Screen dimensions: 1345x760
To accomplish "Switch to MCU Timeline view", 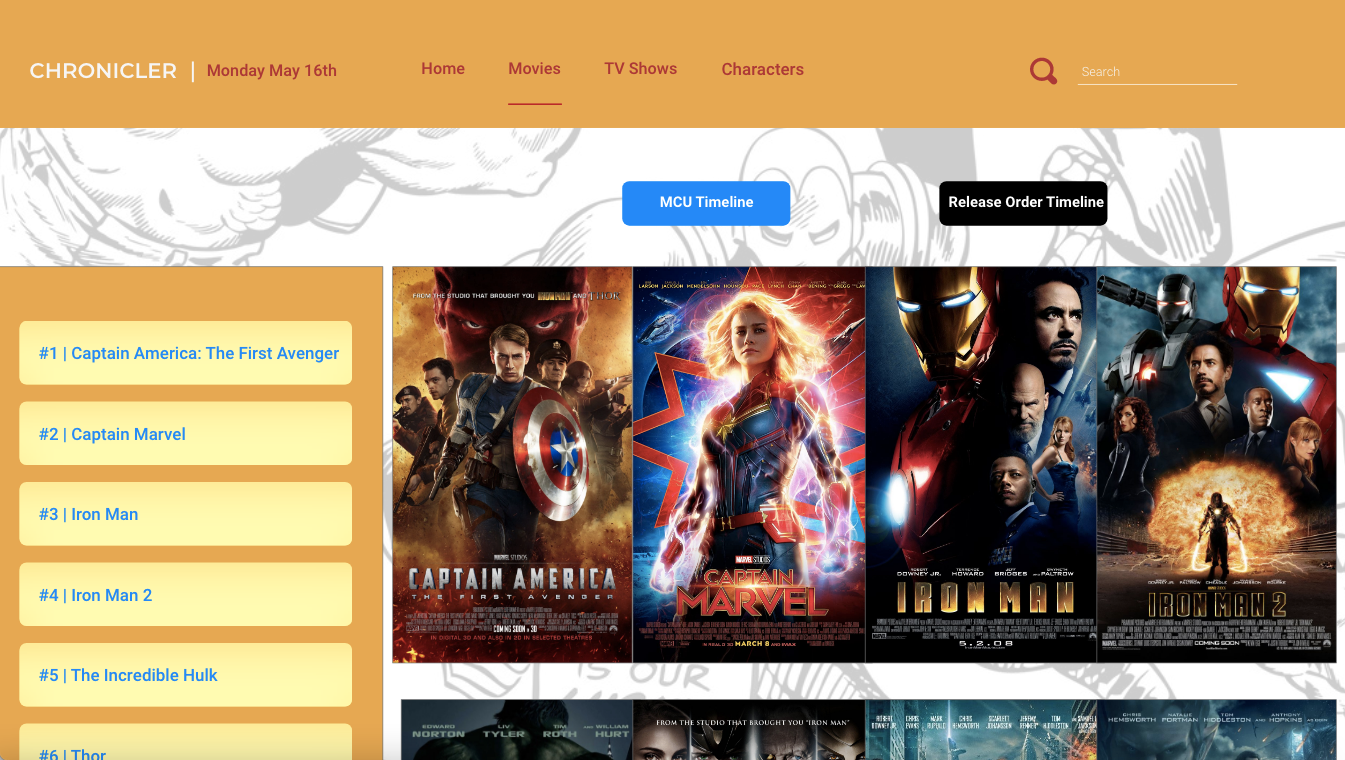I will click(x=706, y=203).
